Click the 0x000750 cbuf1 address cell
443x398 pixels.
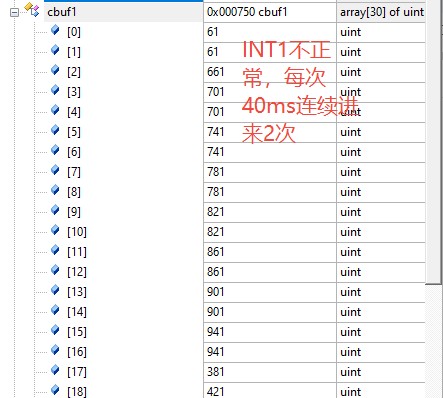click(270, 12)
